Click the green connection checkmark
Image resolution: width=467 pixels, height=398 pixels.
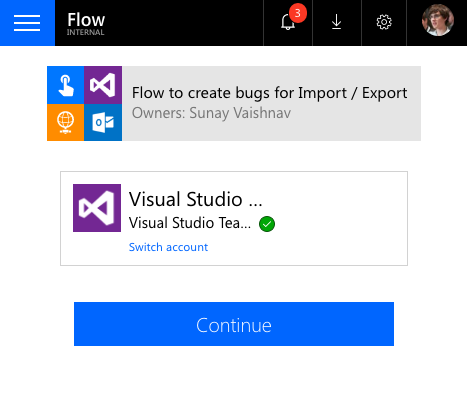click(267, 224)
